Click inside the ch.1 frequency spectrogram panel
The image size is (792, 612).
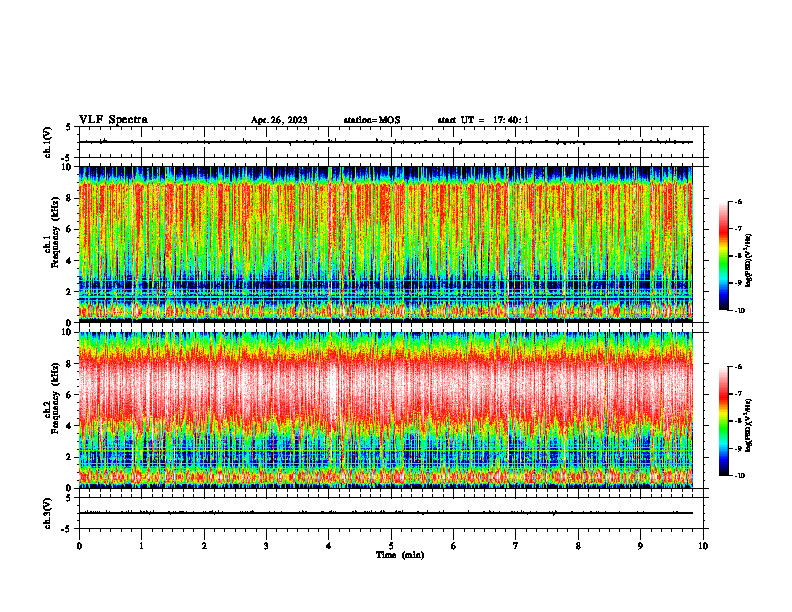[385, 244]
